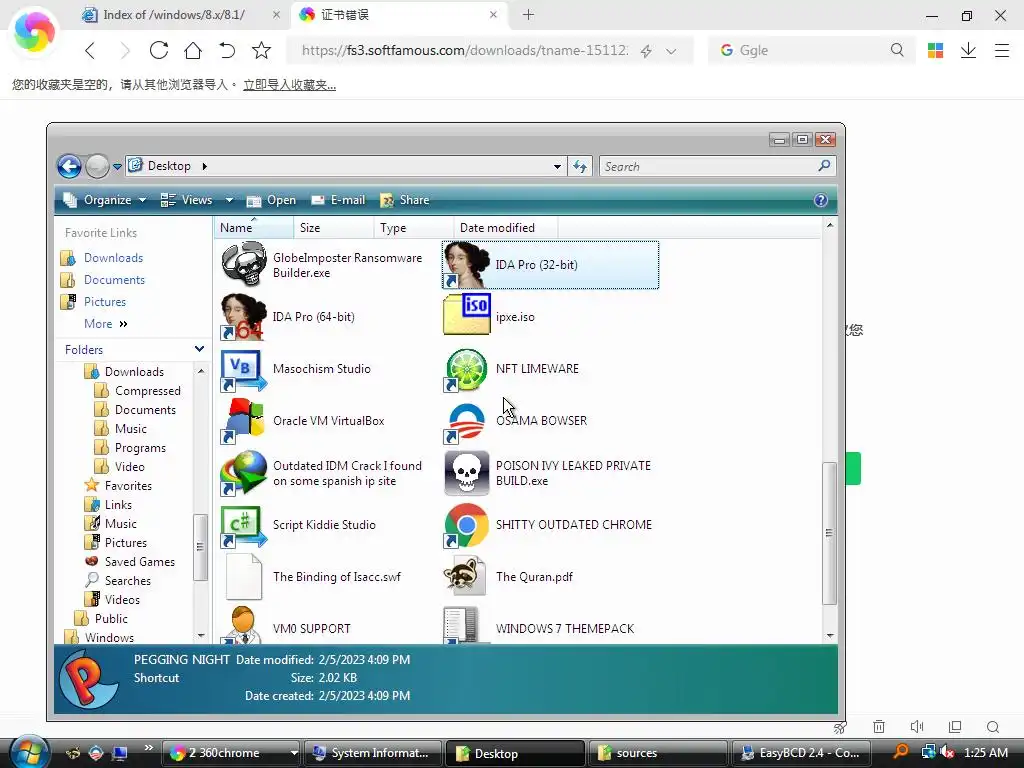The image size is (1024, 768).
Task: Click Open in the Explorer toolbar
Action: [272, 200]
